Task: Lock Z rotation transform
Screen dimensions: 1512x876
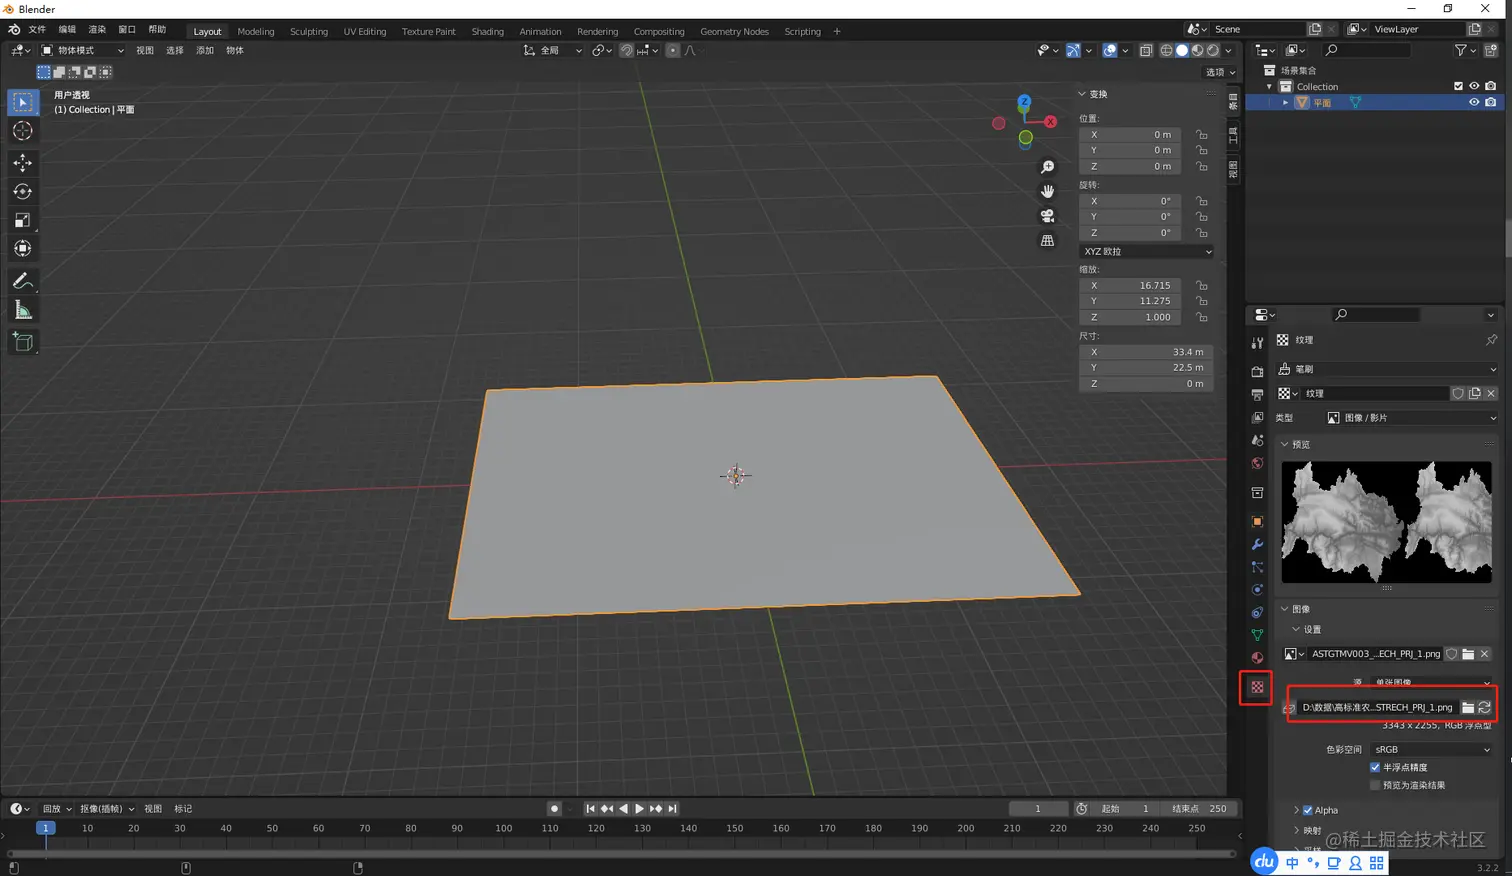Action: click(x=1201, y=233)
